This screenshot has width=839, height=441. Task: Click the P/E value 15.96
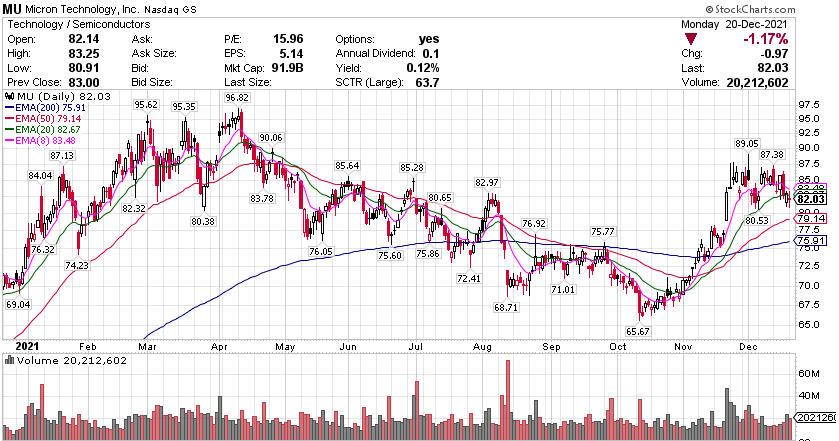(288, 39)
